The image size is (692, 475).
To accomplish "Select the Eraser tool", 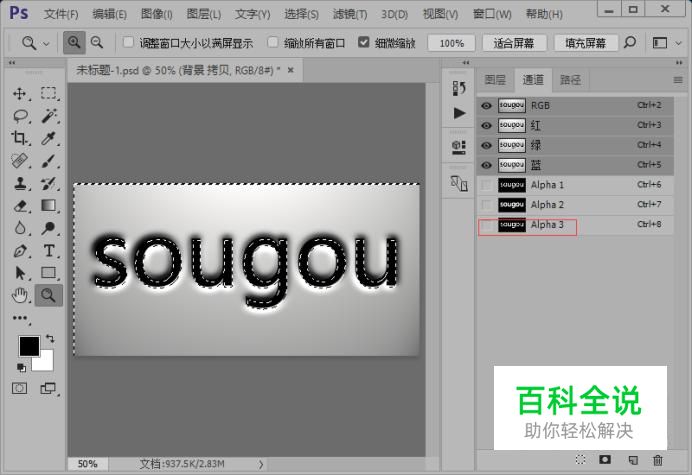I will pos(19,206).
